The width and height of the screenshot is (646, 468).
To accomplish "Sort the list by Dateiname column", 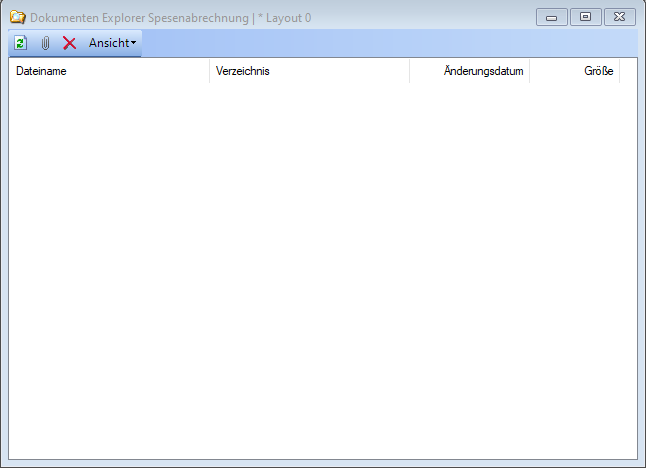I will coord(108,71).
